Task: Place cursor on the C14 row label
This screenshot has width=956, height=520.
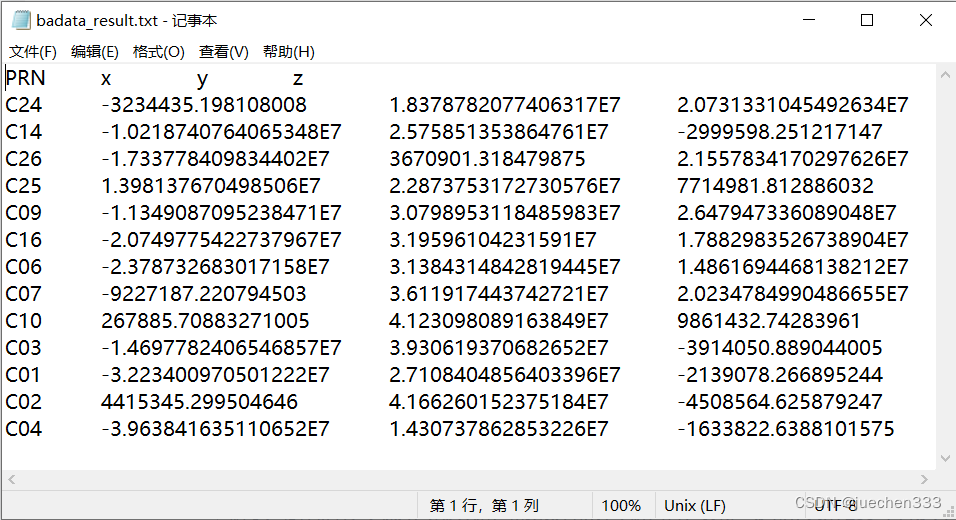Action: [24, 132]
